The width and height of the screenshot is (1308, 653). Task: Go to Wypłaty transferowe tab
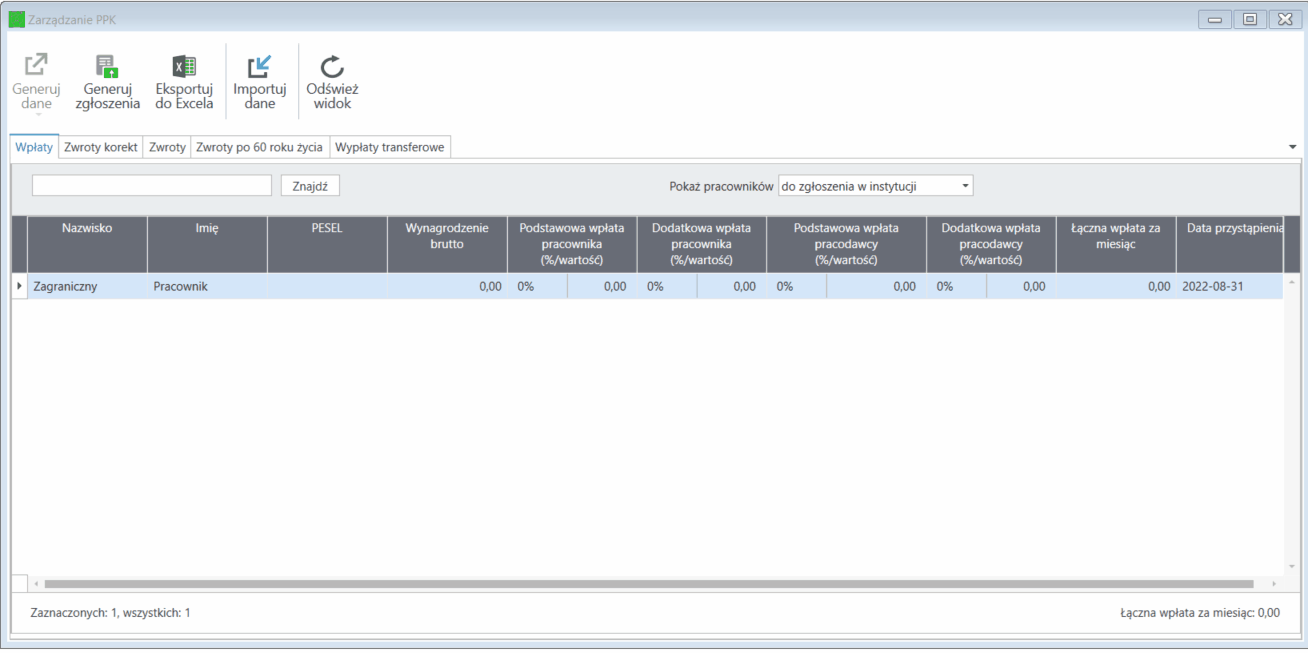(x=391, y=147)
